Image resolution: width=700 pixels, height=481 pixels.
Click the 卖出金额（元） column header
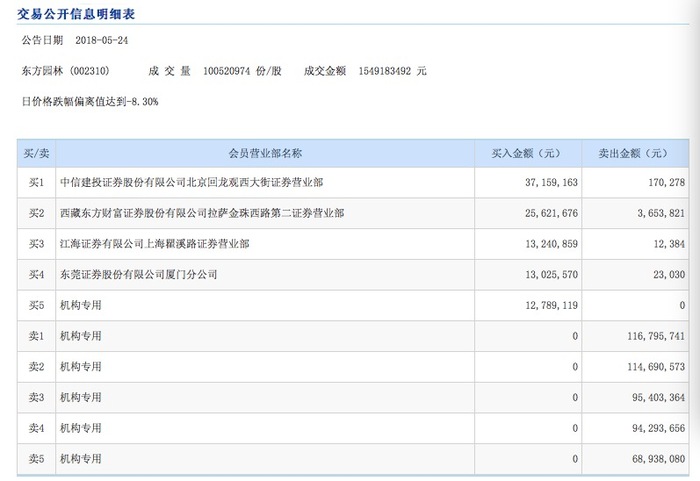[x=635, y=154]
